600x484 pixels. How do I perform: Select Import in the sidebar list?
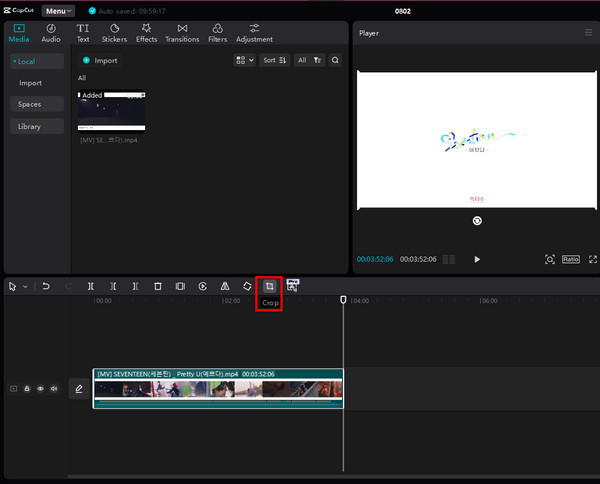[x=30, y=83]
